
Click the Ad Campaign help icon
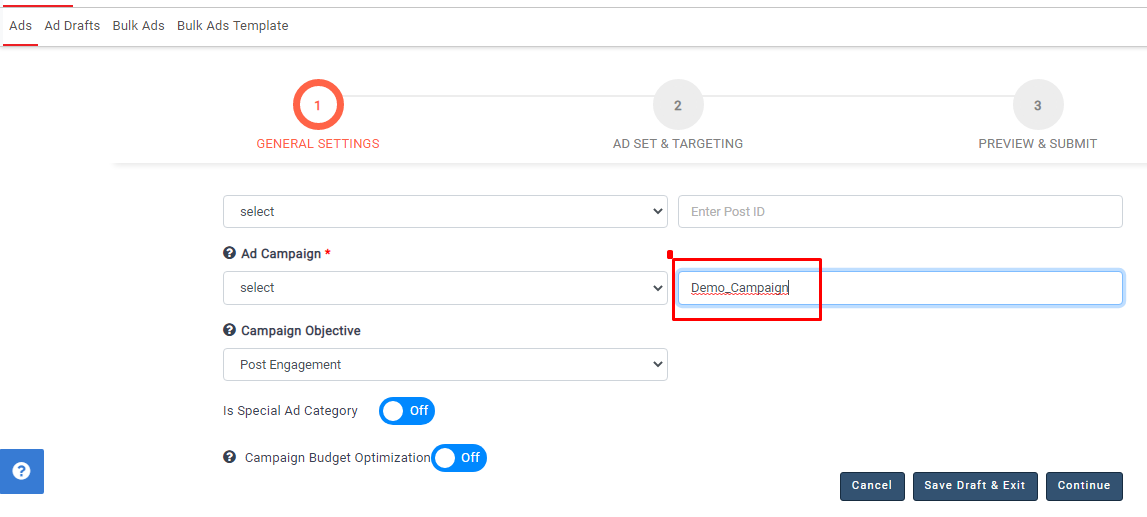(229, 254)
